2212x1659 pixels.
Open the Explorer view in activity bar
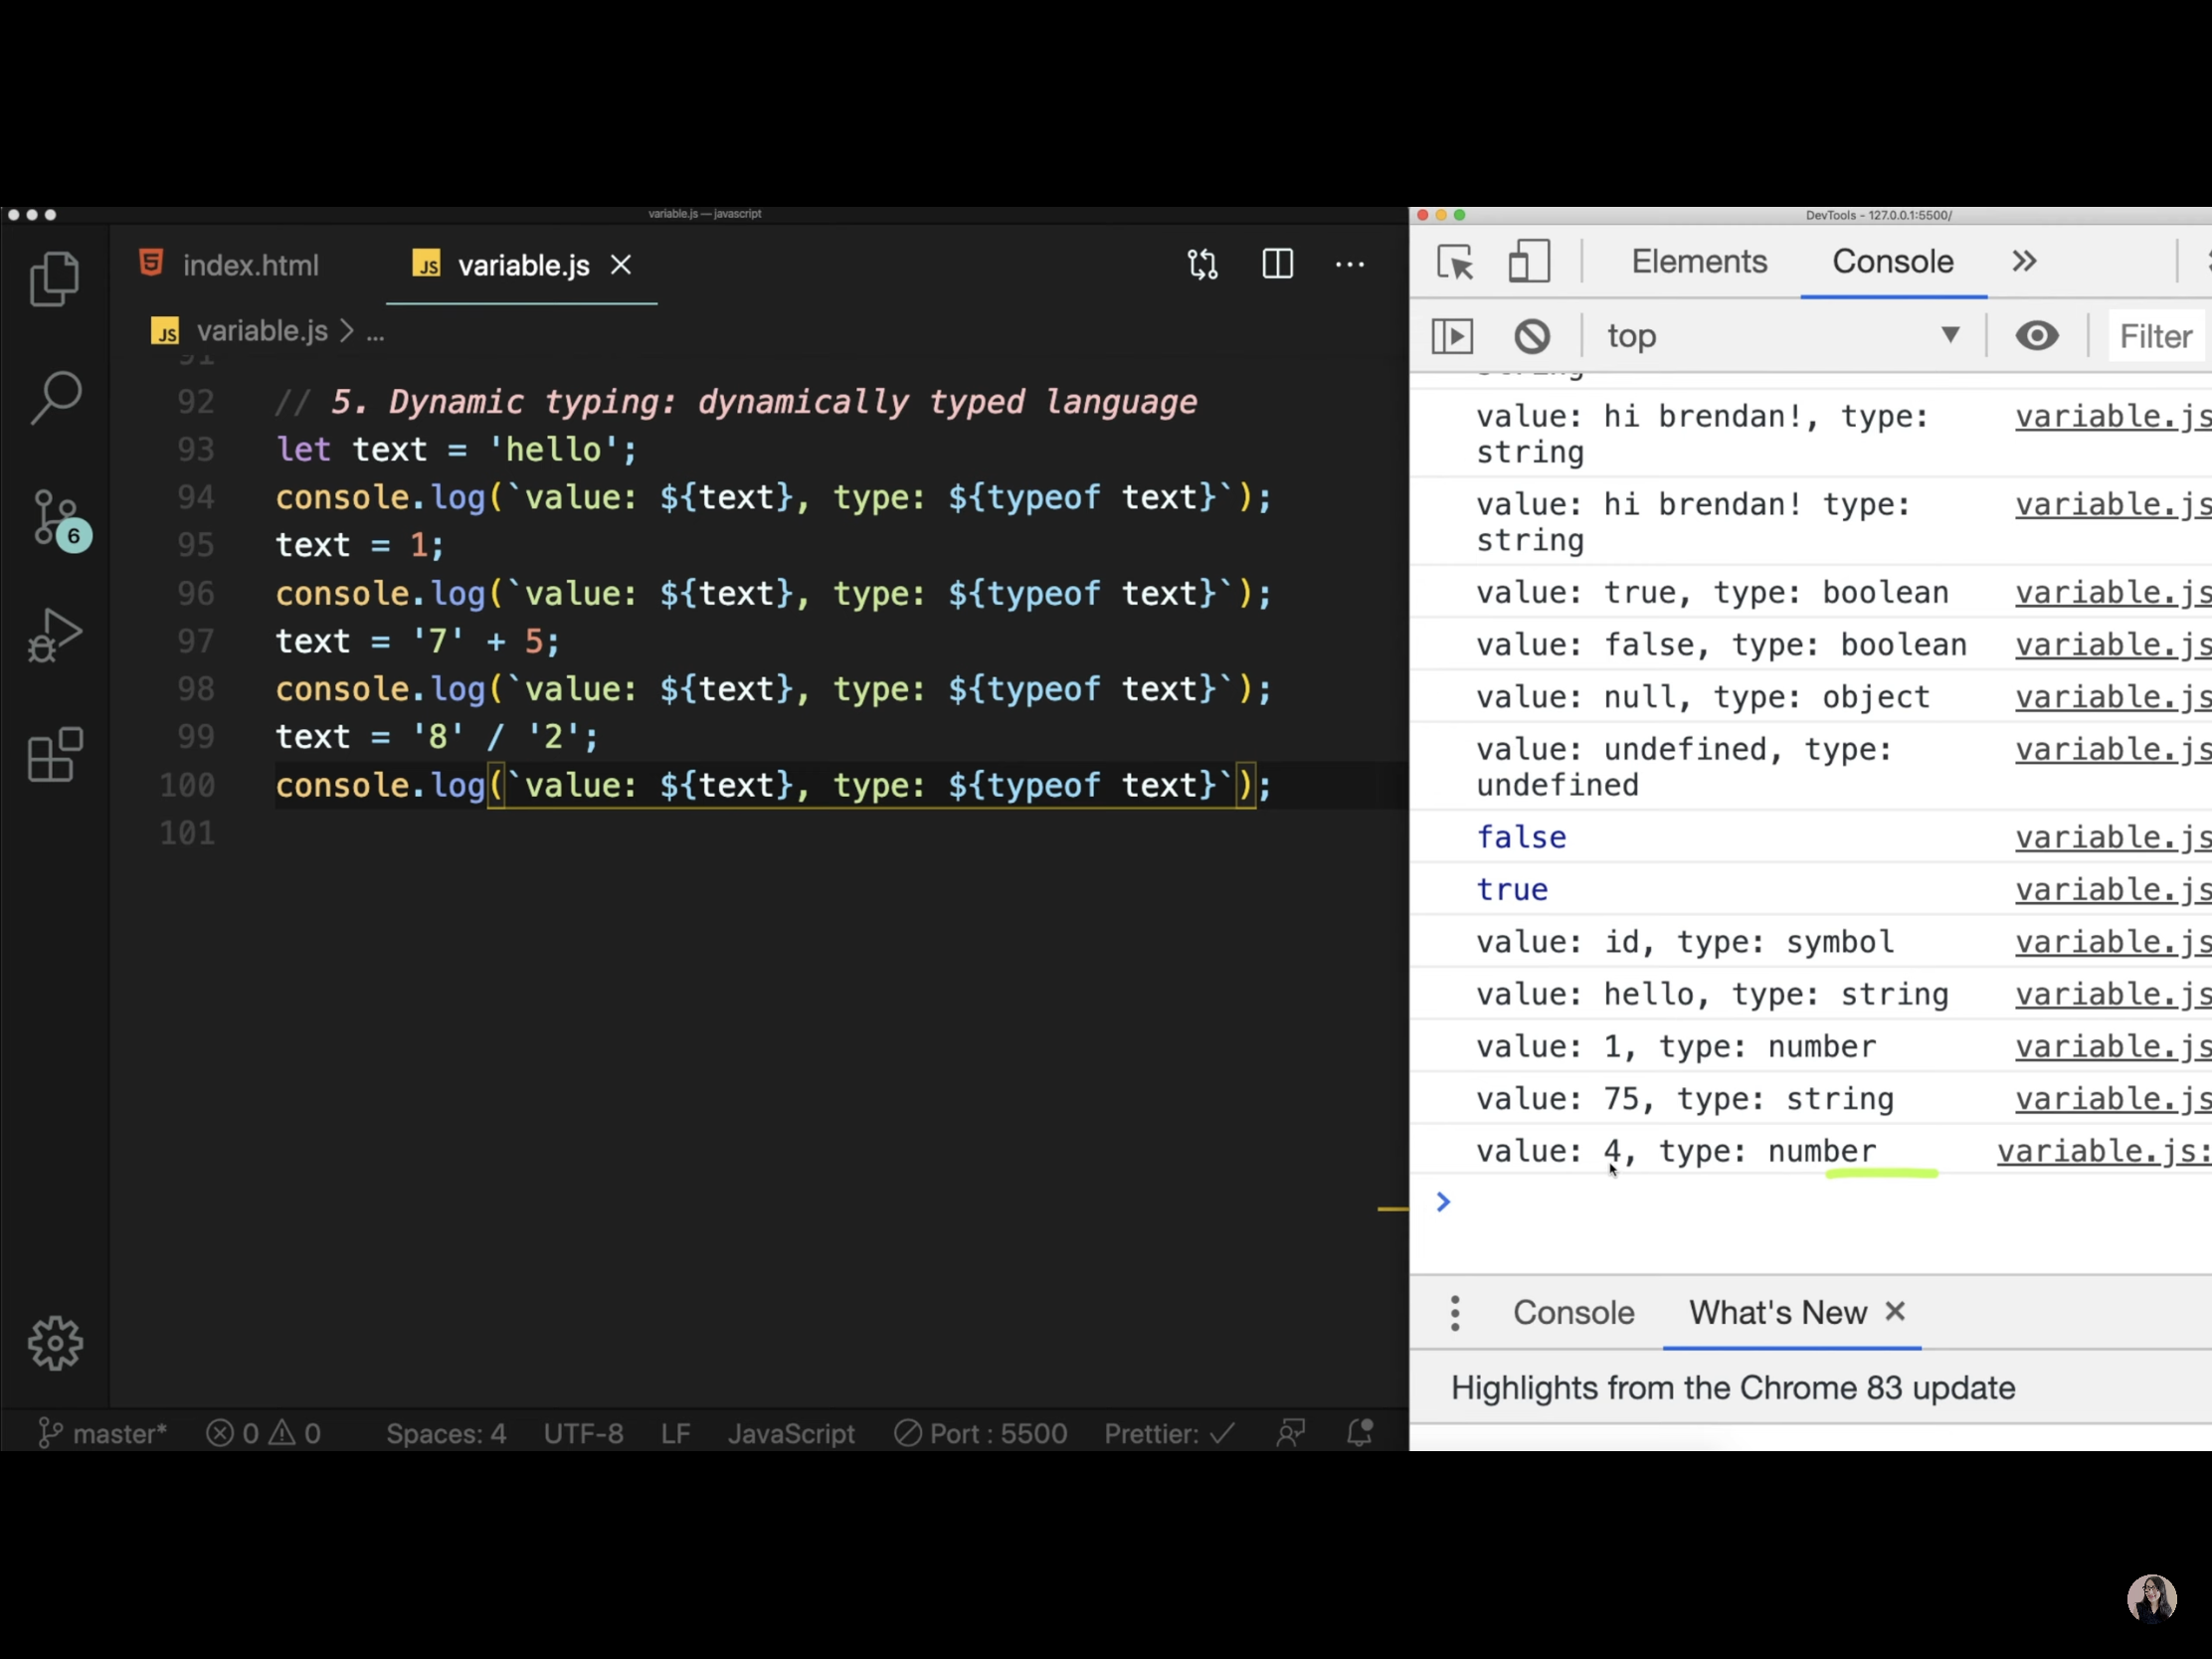pyautogui.click(x=55, y=278)
